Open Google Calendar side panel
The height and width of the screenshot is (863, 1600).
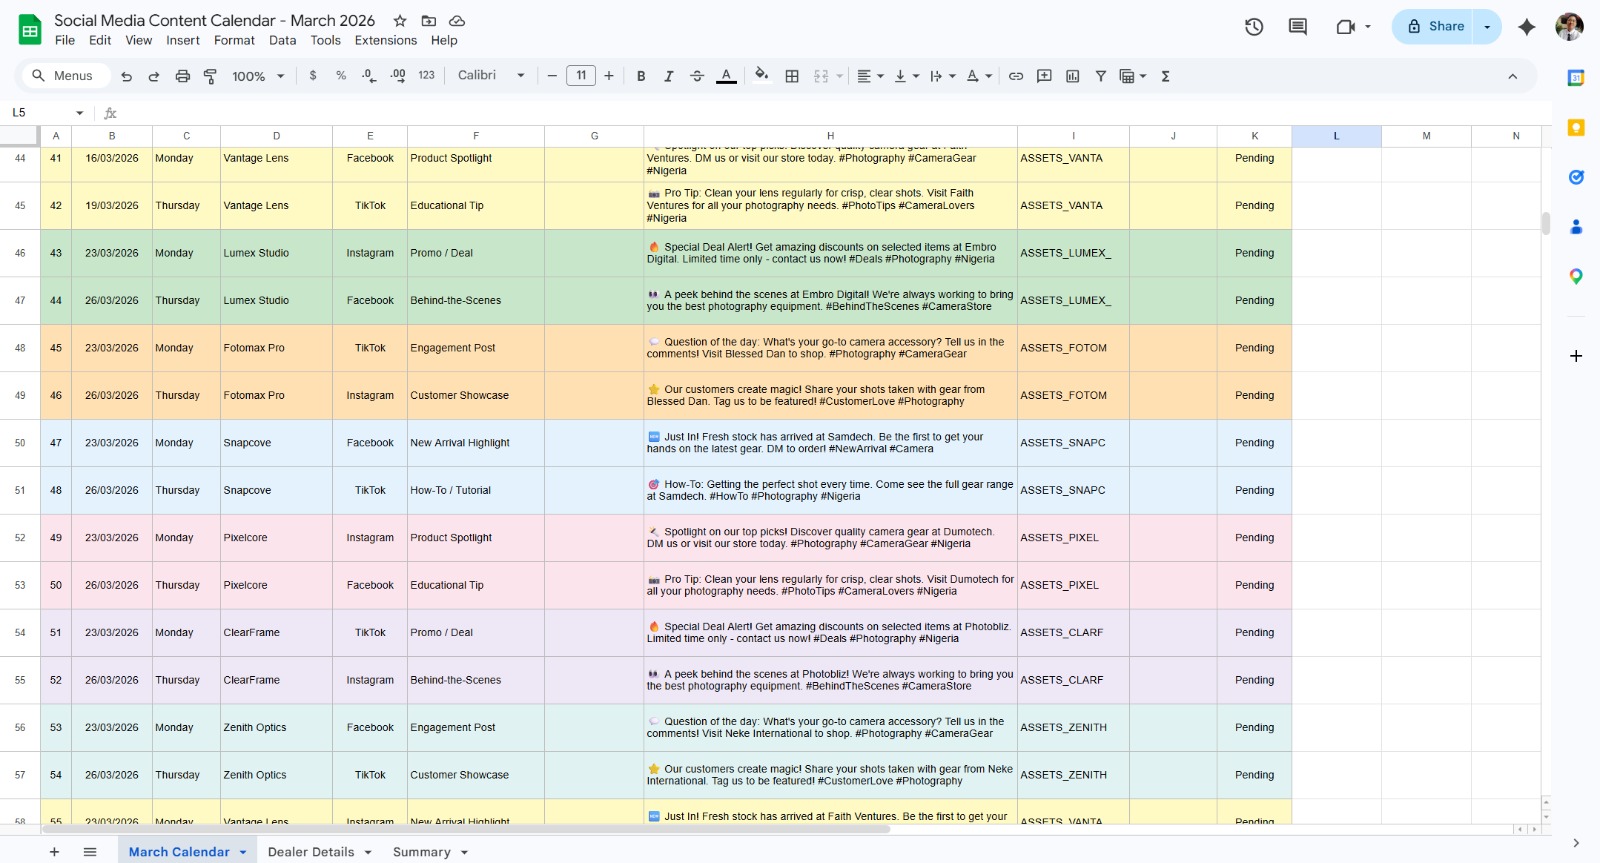pos(1576,78)
